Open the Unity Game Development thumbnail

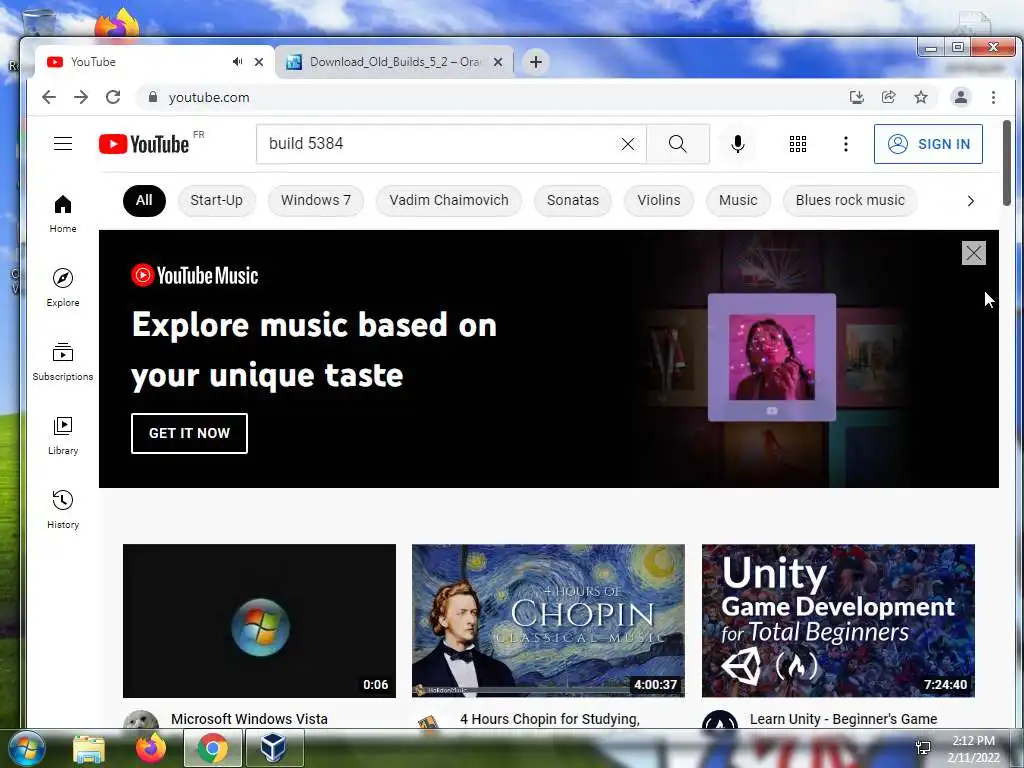839,620
